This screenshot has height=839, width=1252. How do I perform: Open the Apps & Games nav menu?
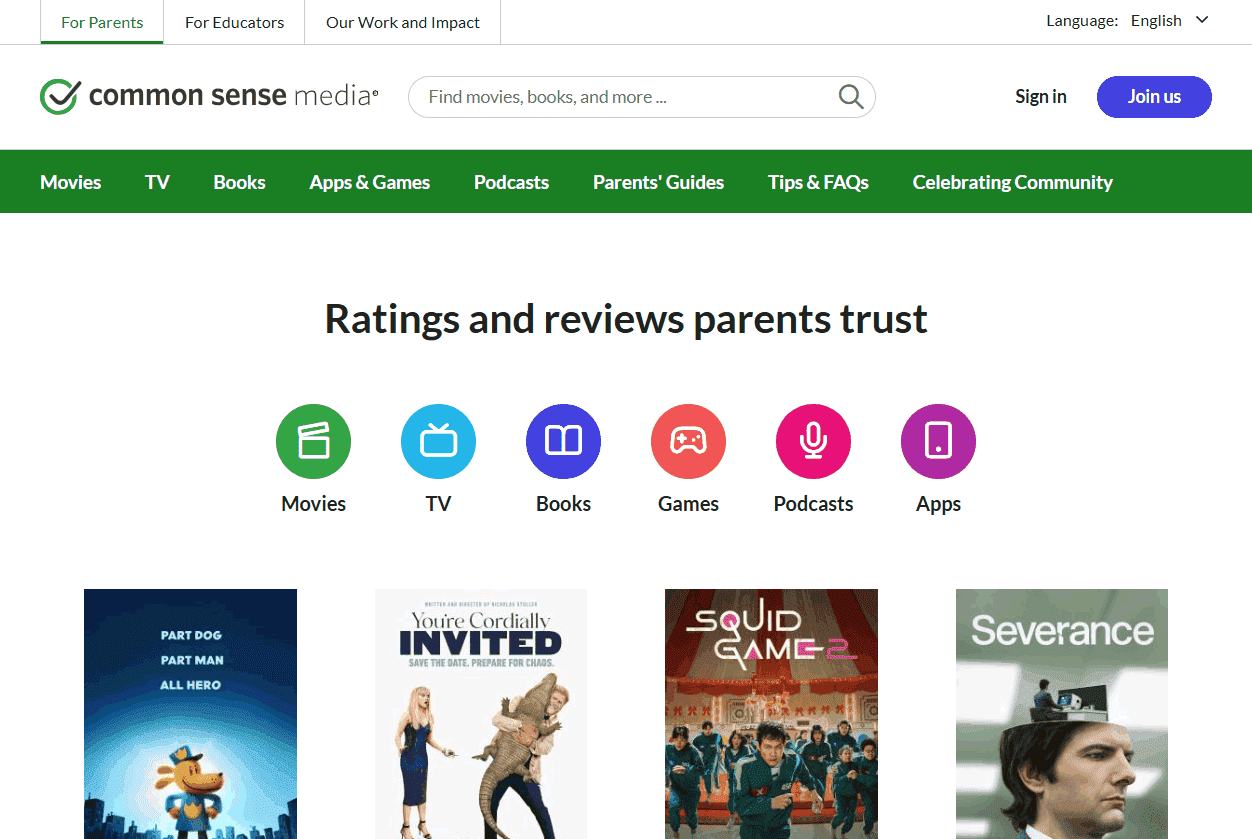369,182
